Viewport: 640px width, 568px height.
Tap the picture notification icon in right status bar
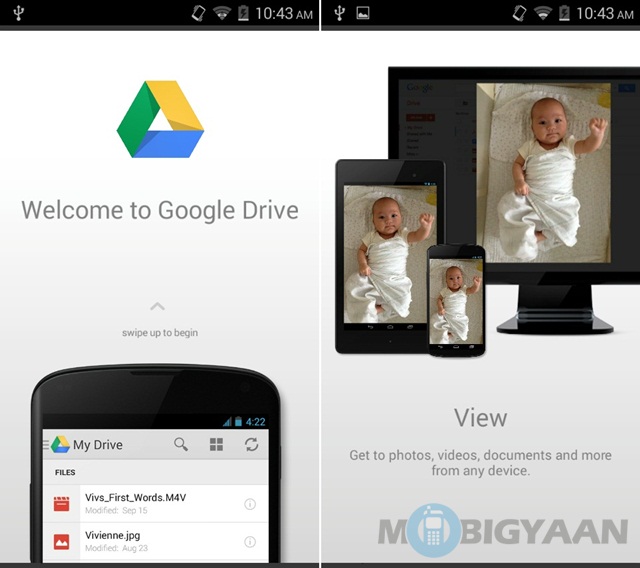coord(363,13)
